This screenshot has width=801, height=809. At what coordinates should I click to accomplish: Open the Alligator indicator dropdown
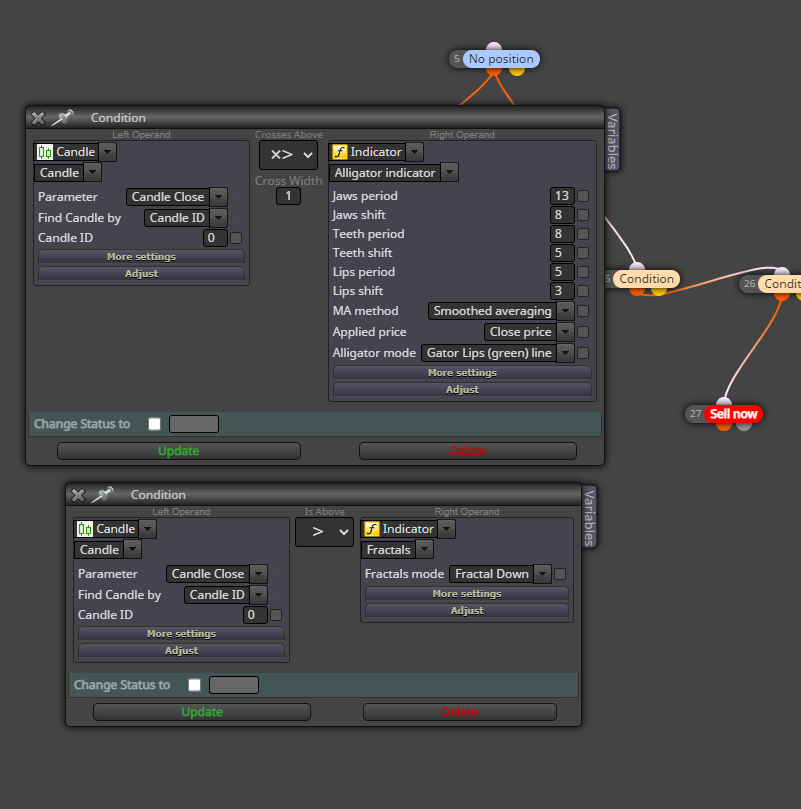tap(450, 173)
